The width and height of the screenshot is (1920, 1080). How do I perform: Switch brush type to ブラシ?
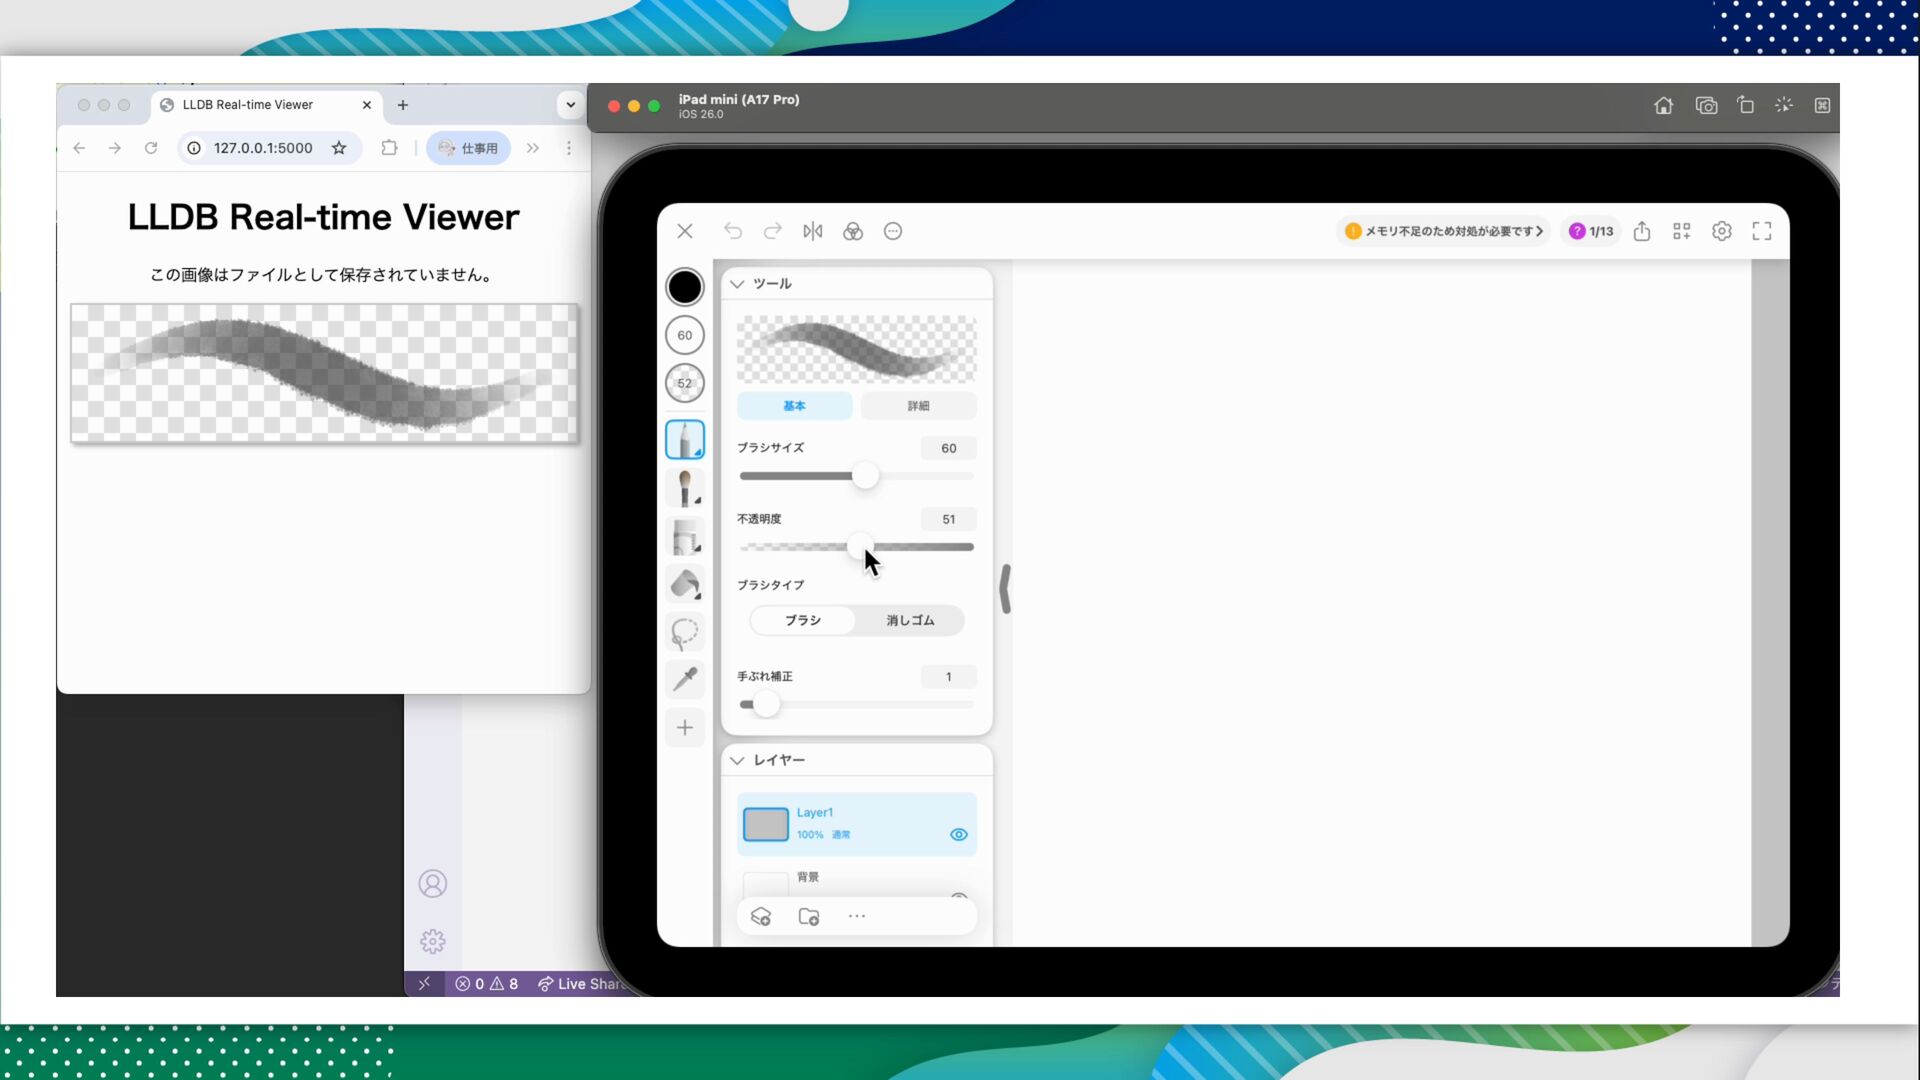pos(802,620)
